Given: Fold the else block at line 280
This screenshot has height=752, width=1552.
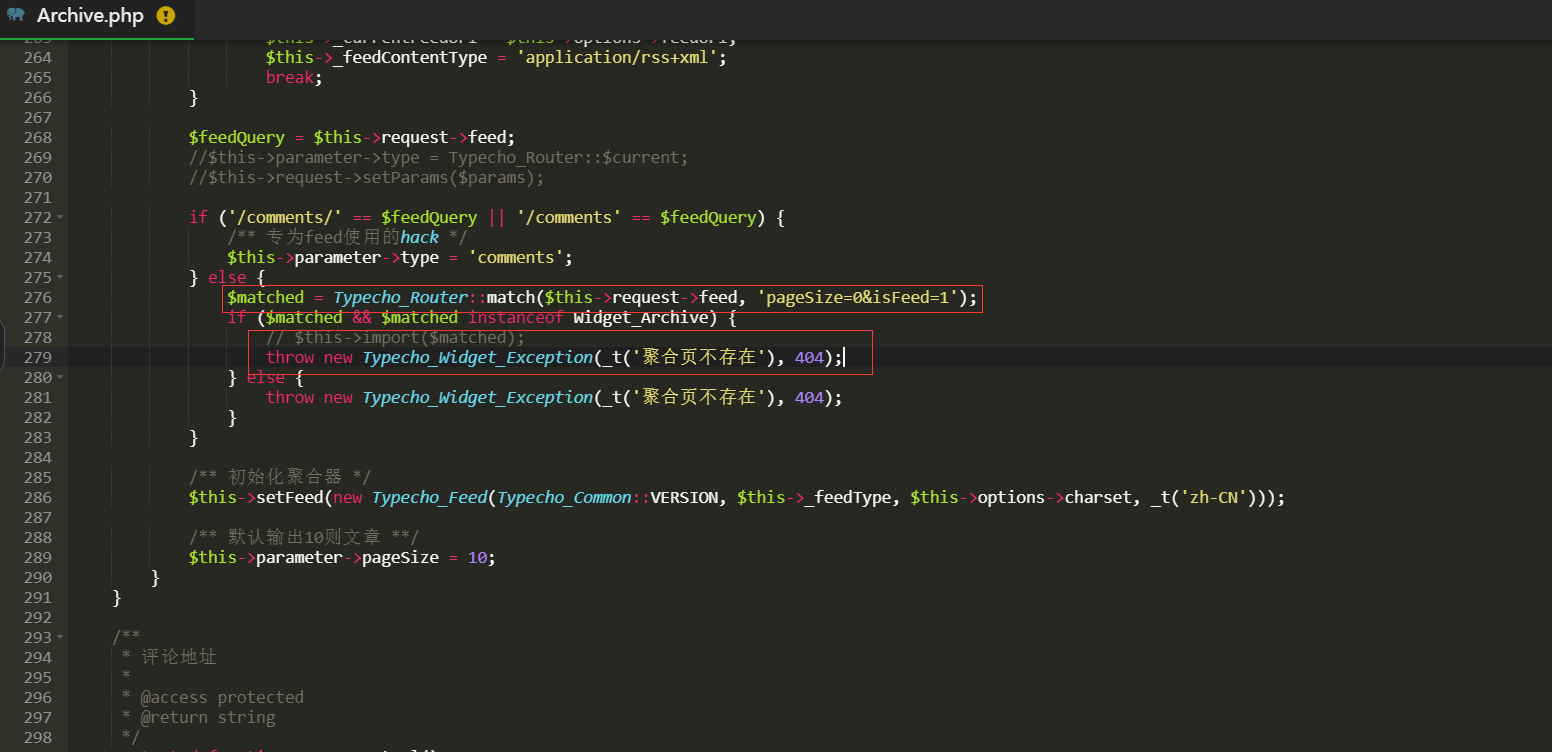Looking at the screenshot, I should (61, 378).
